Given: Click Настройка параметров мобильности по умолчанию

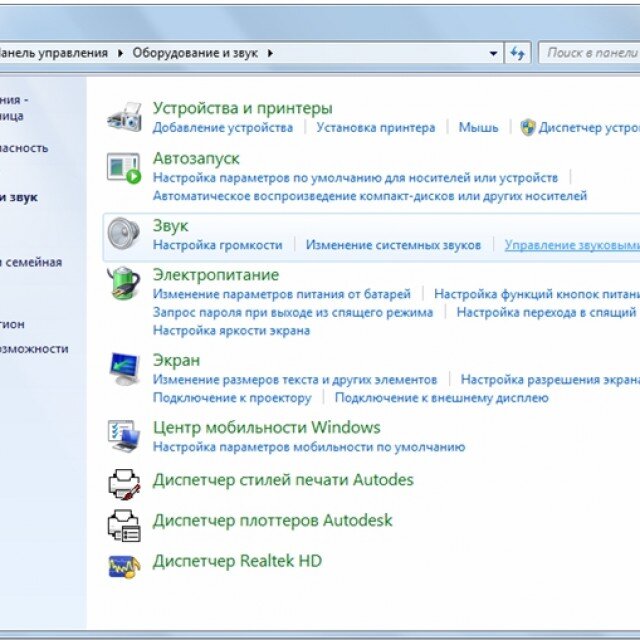Looking at the screenshot, I should [x=309, y=447].
